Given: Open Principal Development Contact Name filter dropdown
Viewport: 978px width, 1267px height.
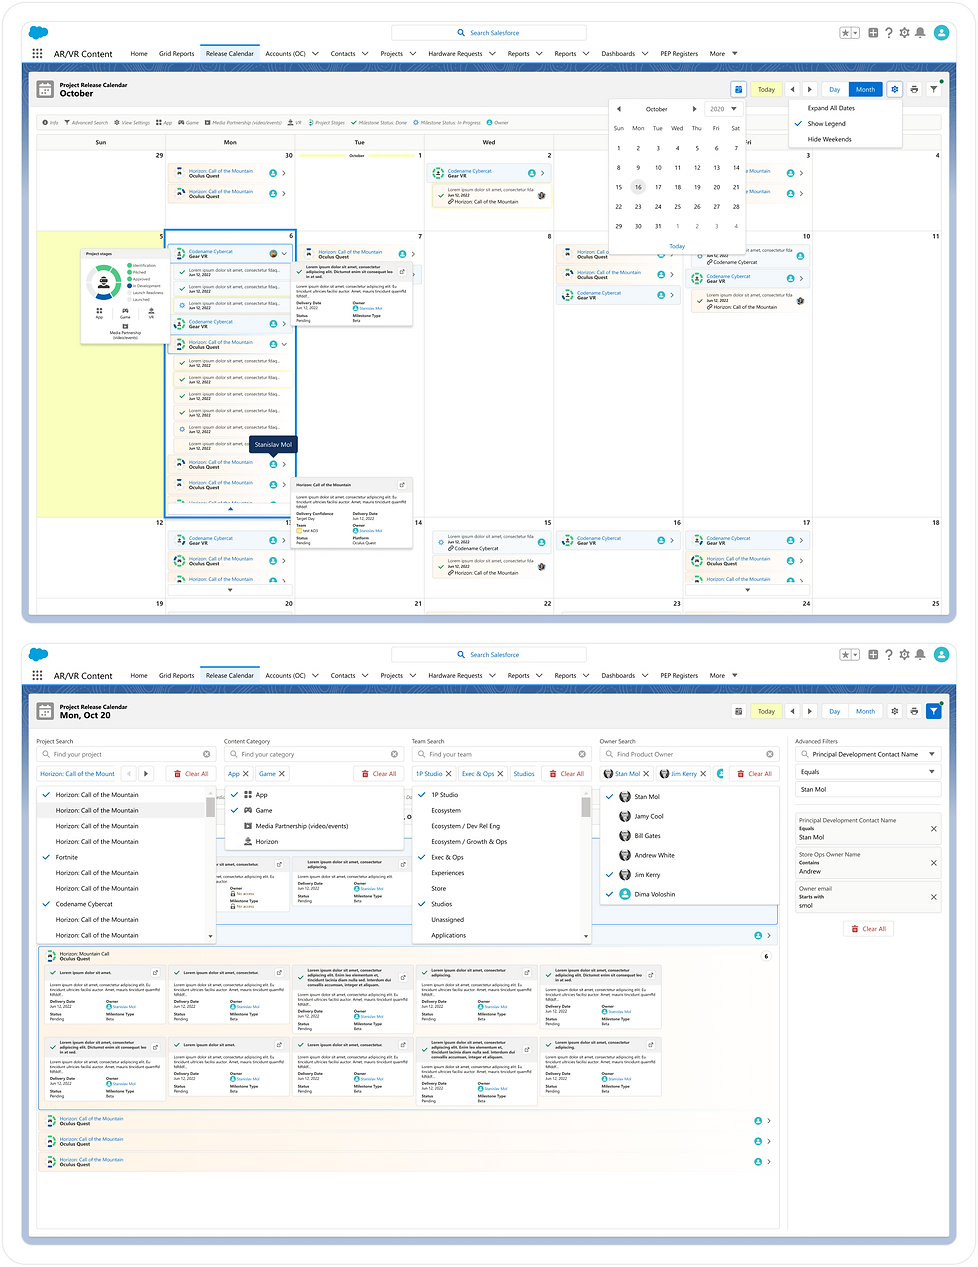Looking at the screenshot, I should [867, 755].
